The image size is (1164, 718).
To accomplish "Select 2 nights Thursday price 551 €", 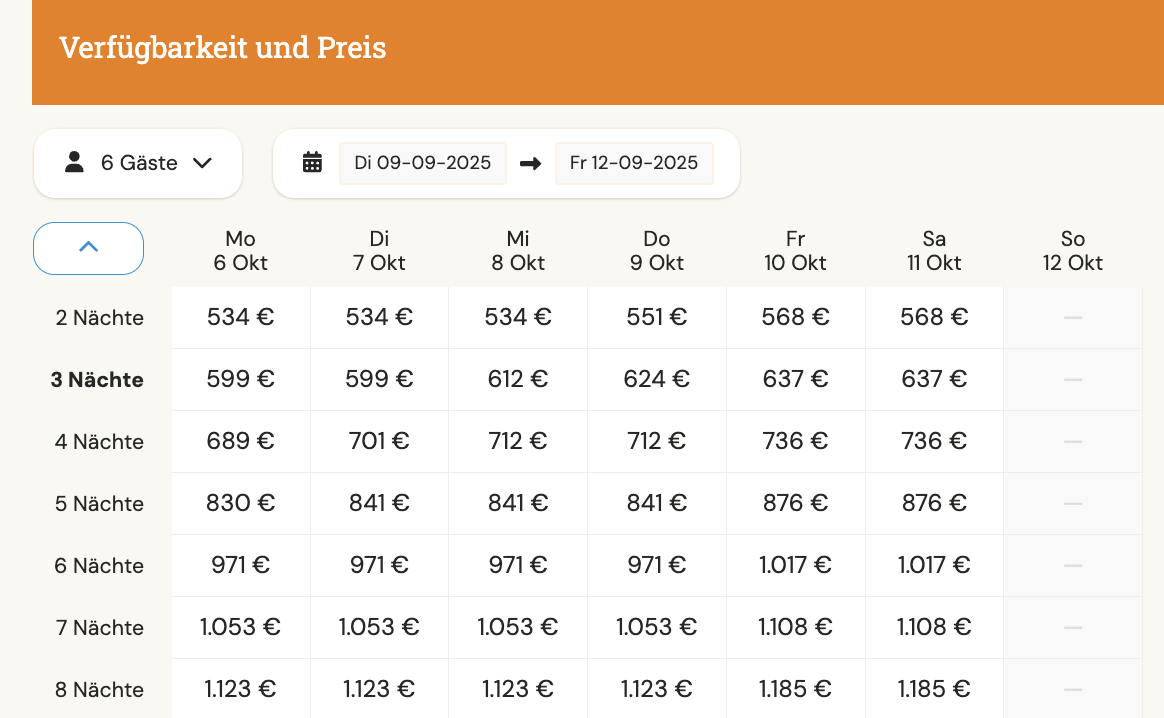I will [657, 317].
